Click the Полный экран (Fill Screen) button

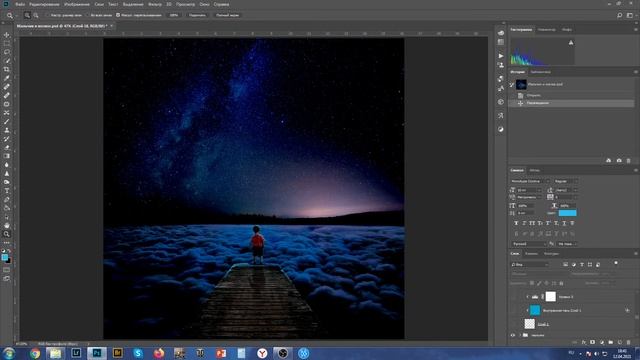[x=227, y=15]
